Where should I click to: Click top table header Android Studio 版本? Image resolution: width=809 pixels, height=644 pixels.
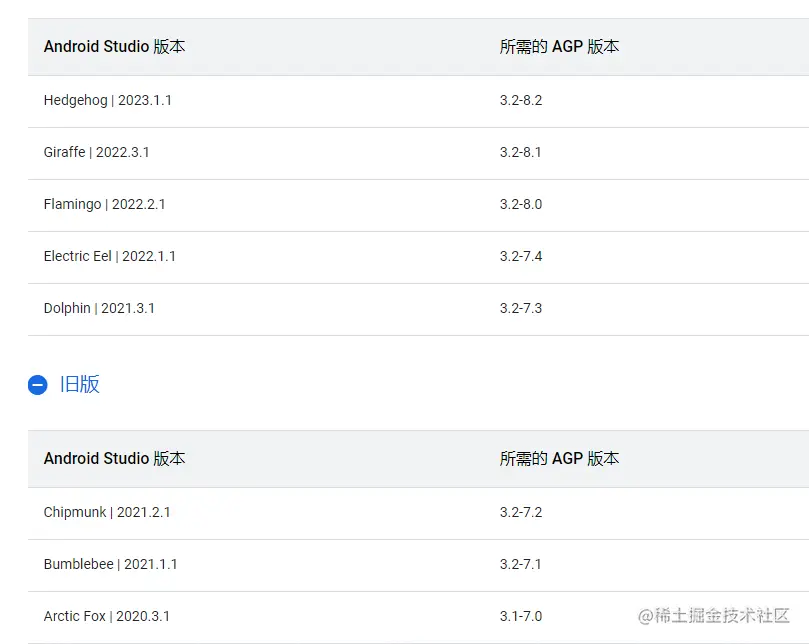[x=115, y=46]
